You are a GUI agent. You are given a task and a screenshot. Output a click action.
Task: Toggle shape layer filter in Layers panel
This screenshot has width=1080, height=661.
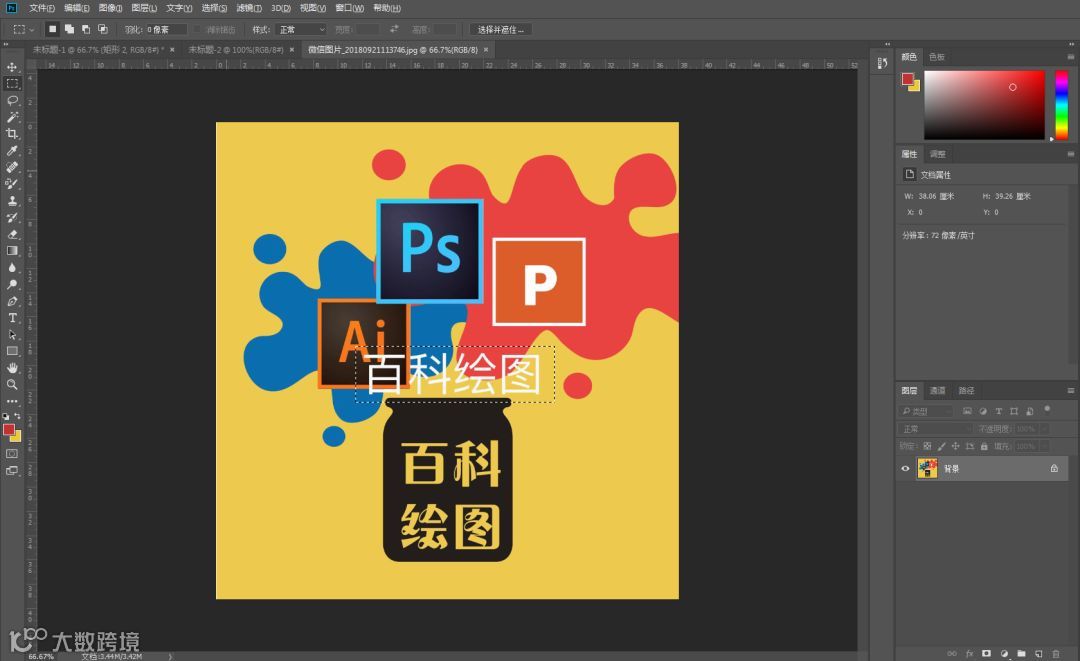click(x=1014, y=411)
